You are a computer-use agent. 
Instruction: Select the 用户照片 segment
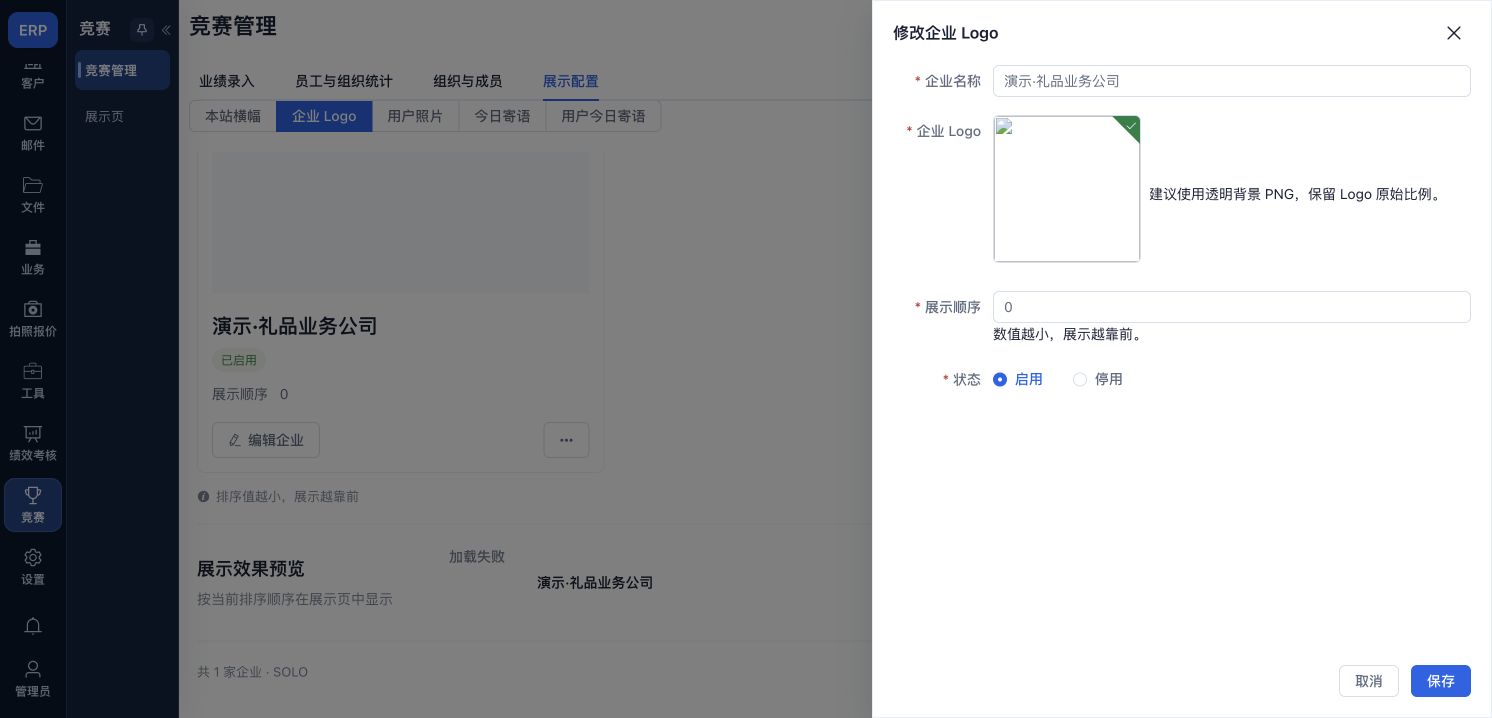[x=415, y=116]
